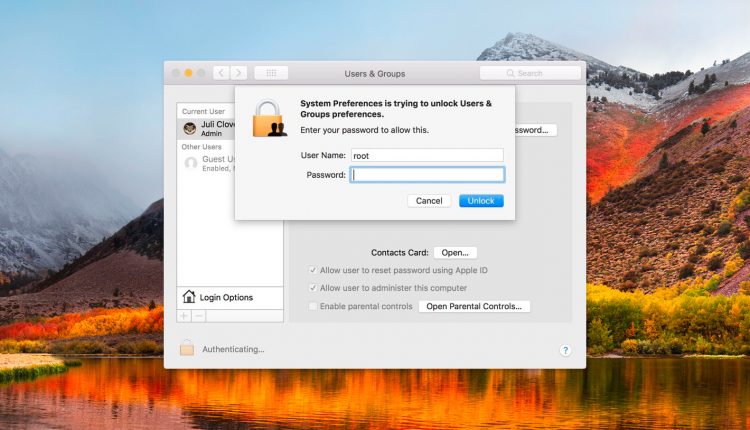Viewport: 750px width, 430px height.
Task: Toggle Allow user to reset password using Apple ID
Action: 313,270
